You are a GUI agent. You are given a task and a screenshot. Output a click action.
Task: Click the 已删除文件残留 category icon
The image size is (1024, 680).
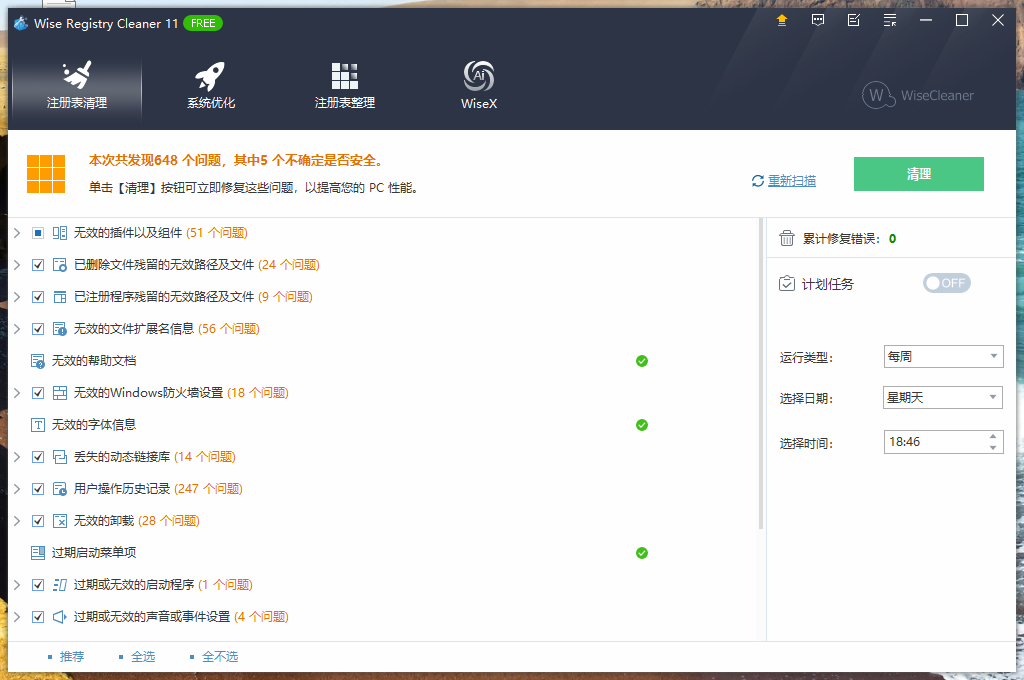tap(59, 265)
